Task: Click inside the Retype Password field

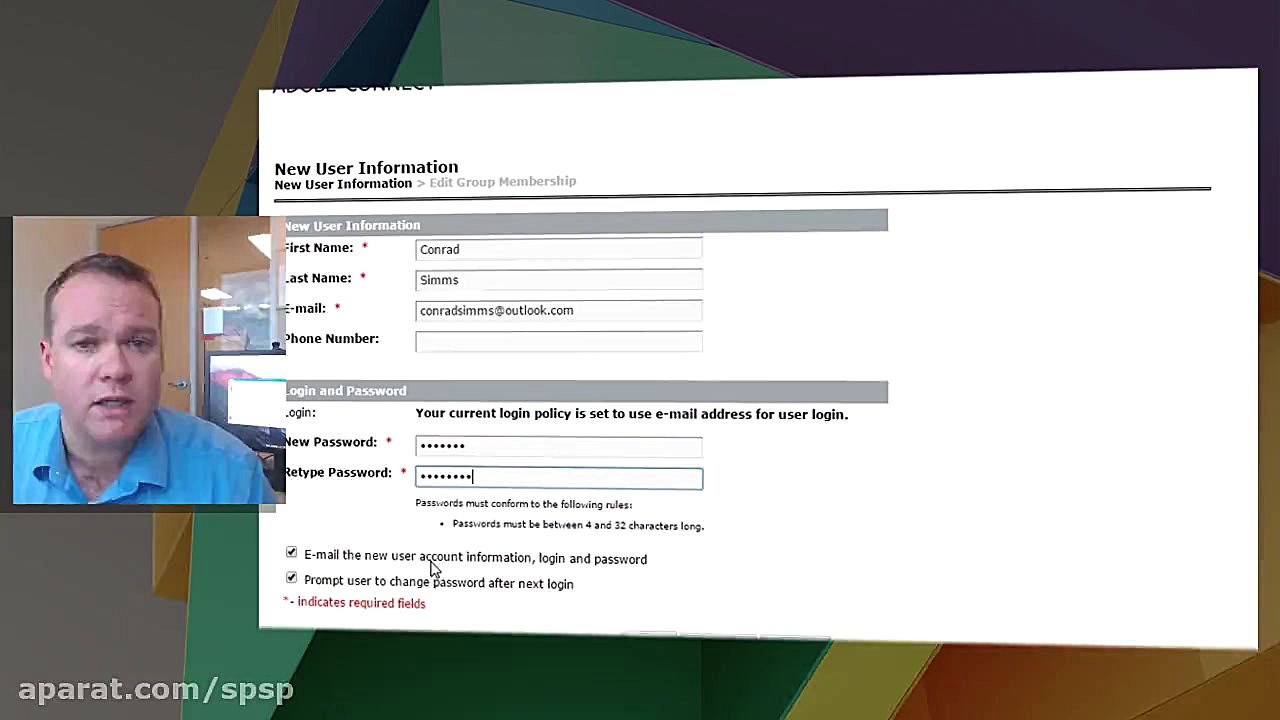Action: click(558, 477)
